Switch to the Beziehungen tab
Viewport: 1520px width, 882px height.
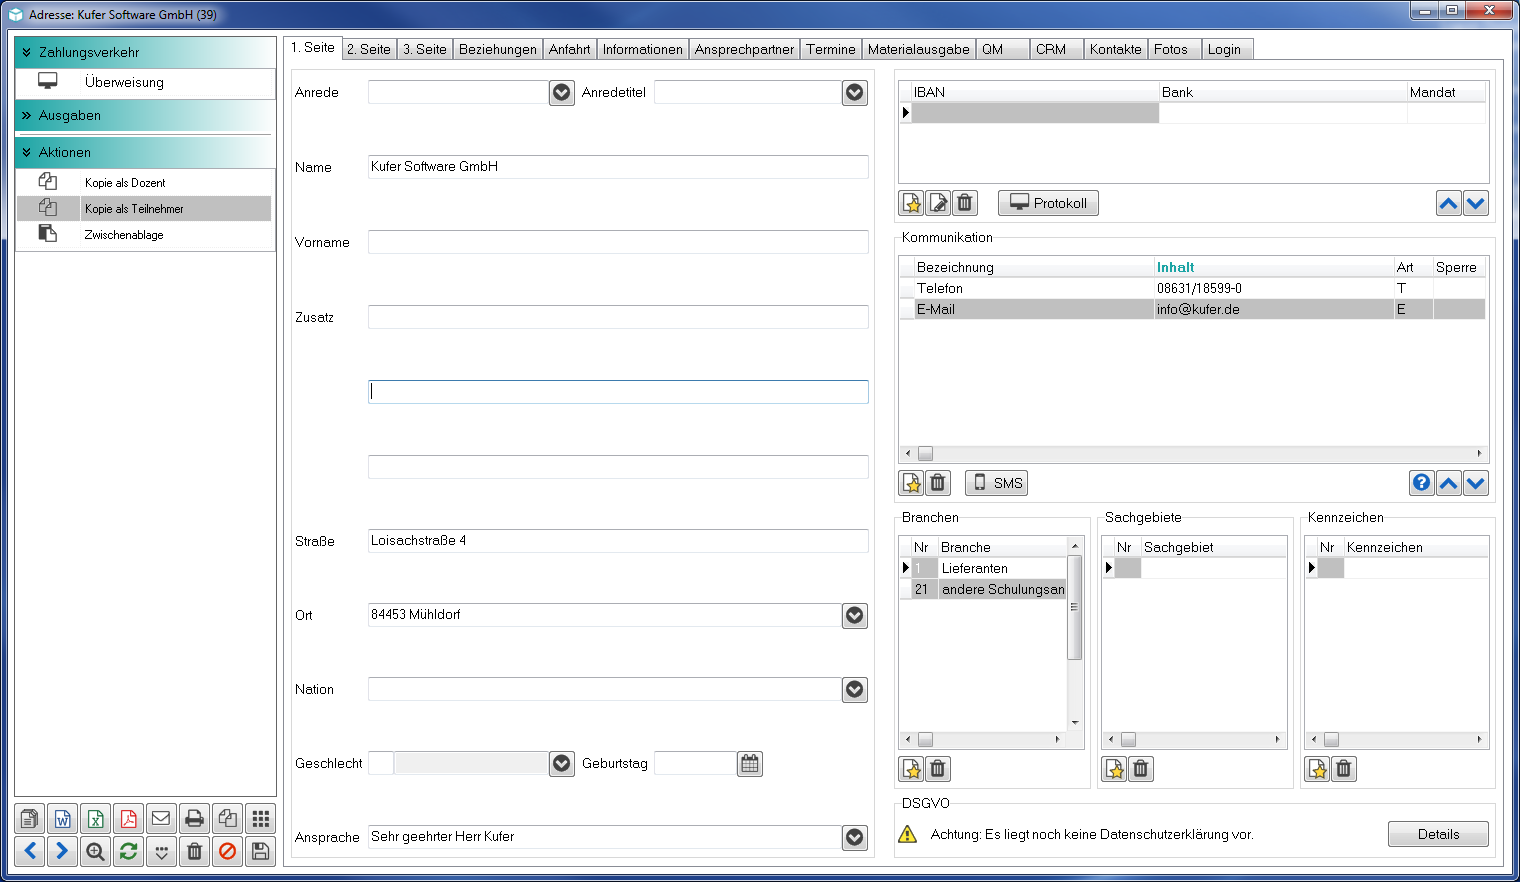[x=498, y=49]
